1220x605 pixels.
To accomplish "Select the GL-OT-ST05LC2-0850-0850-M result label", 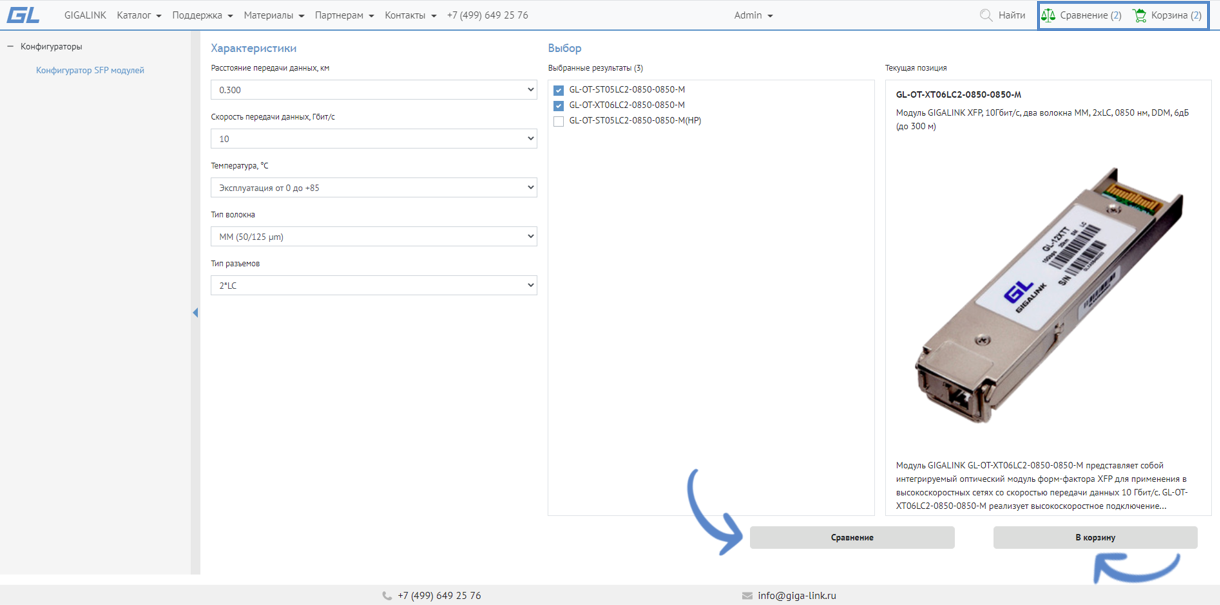I will click(627, 90).
